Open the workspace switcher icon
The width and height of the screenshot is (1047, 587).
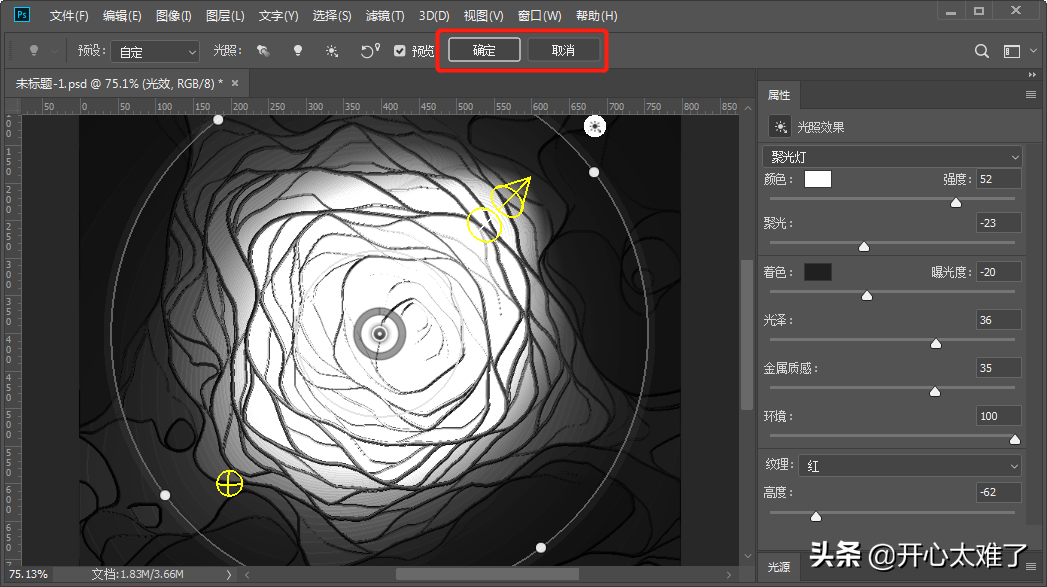tap(1012, 51)
